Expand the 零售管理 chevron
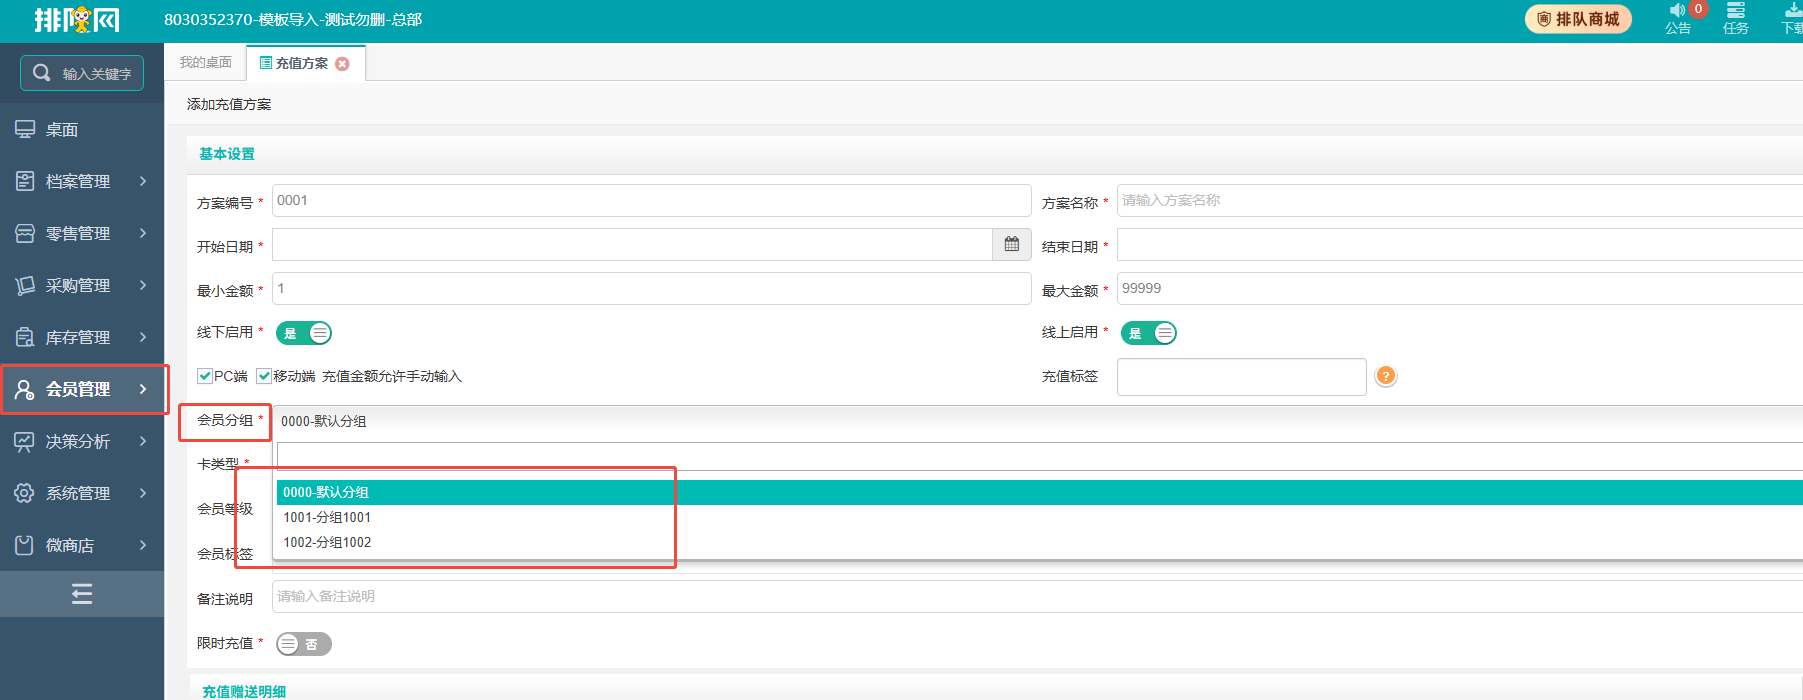The image size is (1803, 700). [x=143, y=233]
